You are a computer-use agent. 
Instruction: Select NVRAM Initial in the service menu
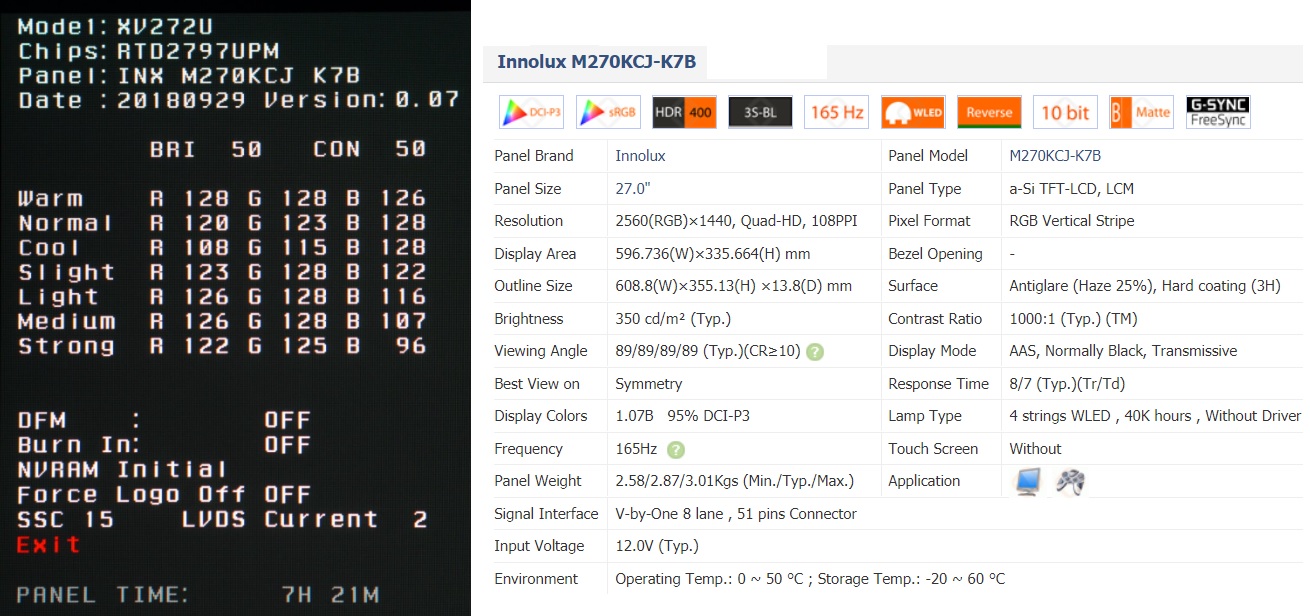(123, 469)
